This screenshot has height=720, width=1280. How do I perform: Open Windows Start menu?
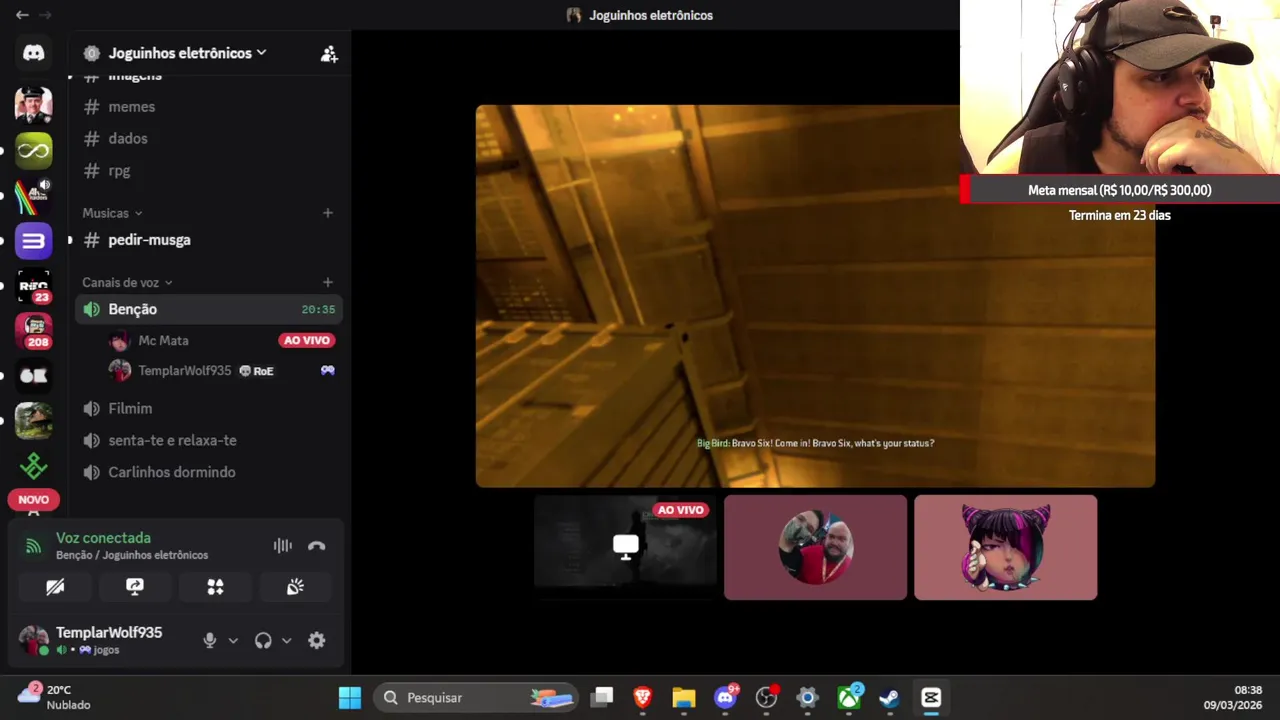click(350, 698)
